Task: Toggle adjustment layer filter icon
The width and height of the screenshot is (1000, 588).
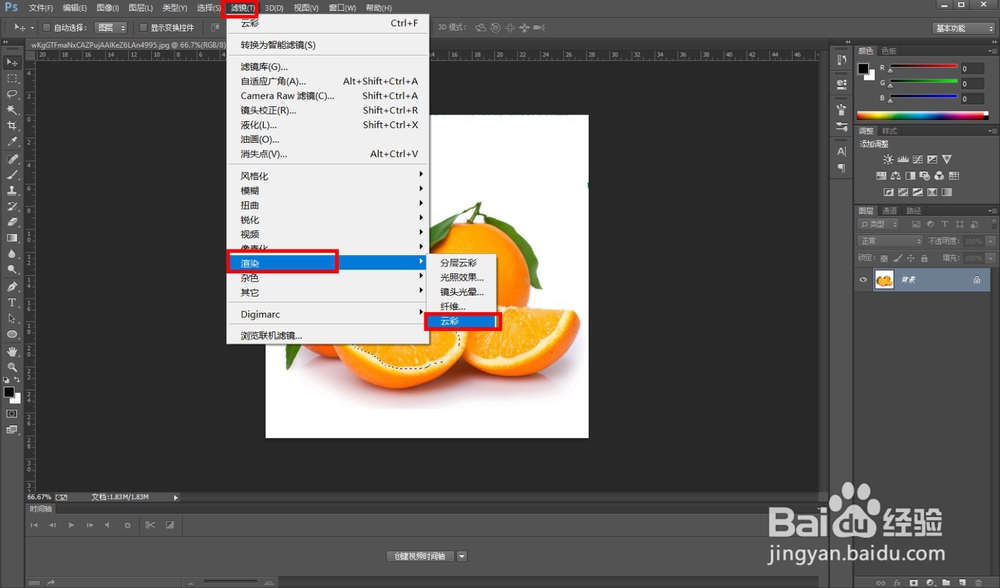Action: (x=930, y=224)
